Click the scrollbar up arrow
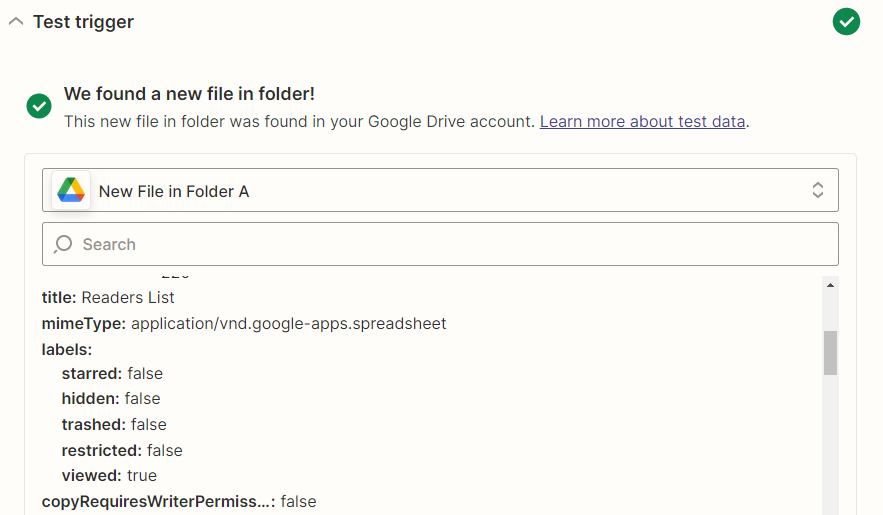883x515 pixels. coord(830,285)
